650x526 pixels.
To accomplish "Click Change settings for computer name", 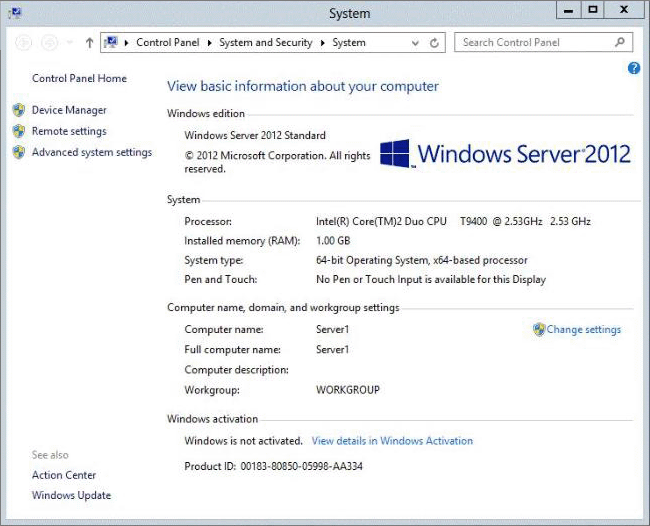I will click(583, 329).
